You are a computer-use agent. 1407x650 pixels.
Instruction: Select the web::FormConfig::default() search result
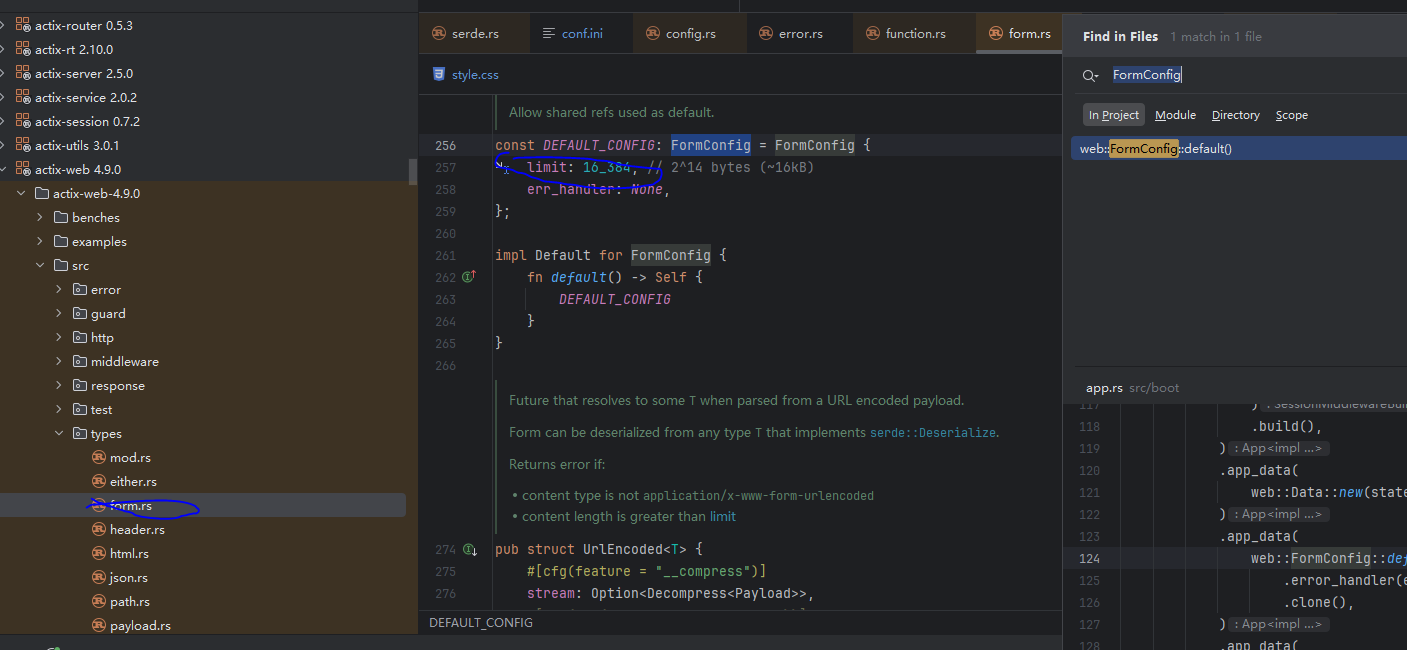[1239, 149]
